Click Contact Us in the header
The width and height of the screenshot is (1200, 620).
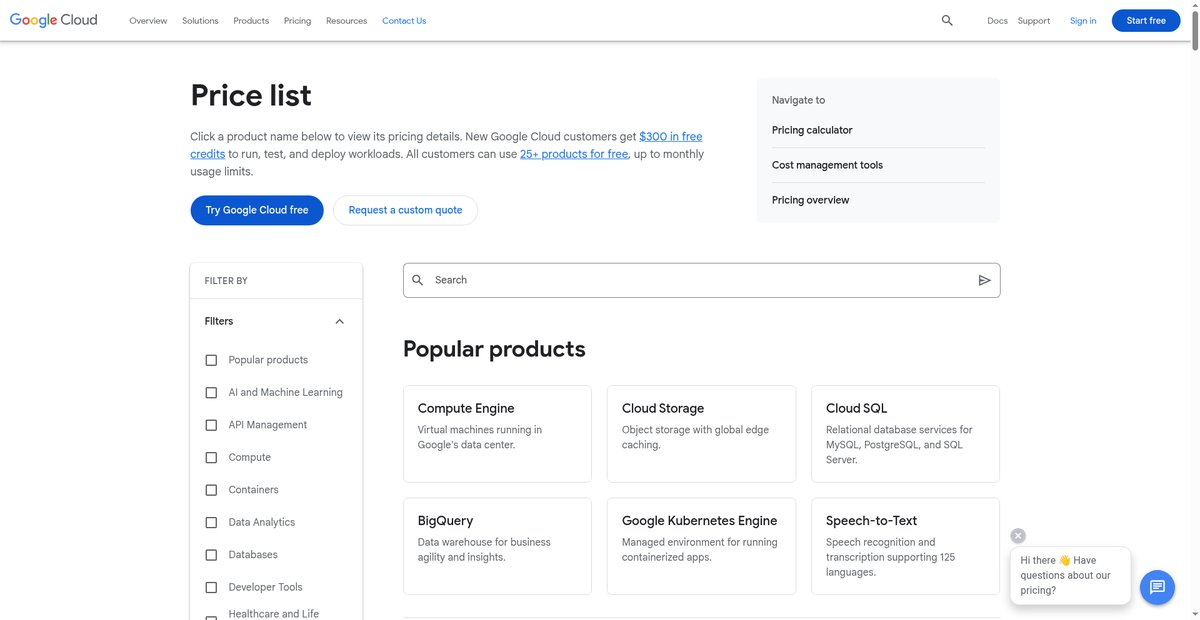(x=404, y=20)
